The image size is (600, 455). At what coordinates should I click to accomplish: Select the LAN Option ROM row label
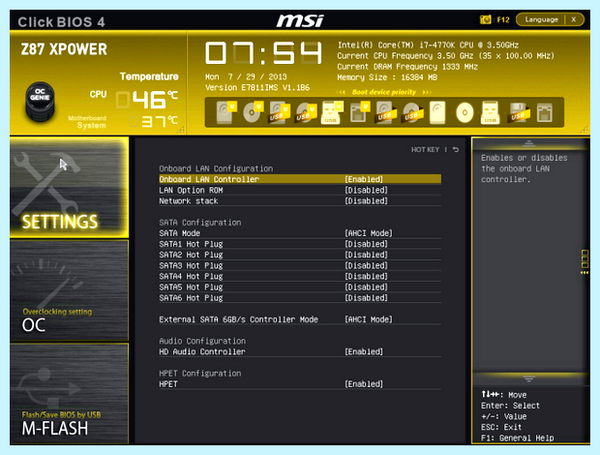coord(191,190)
